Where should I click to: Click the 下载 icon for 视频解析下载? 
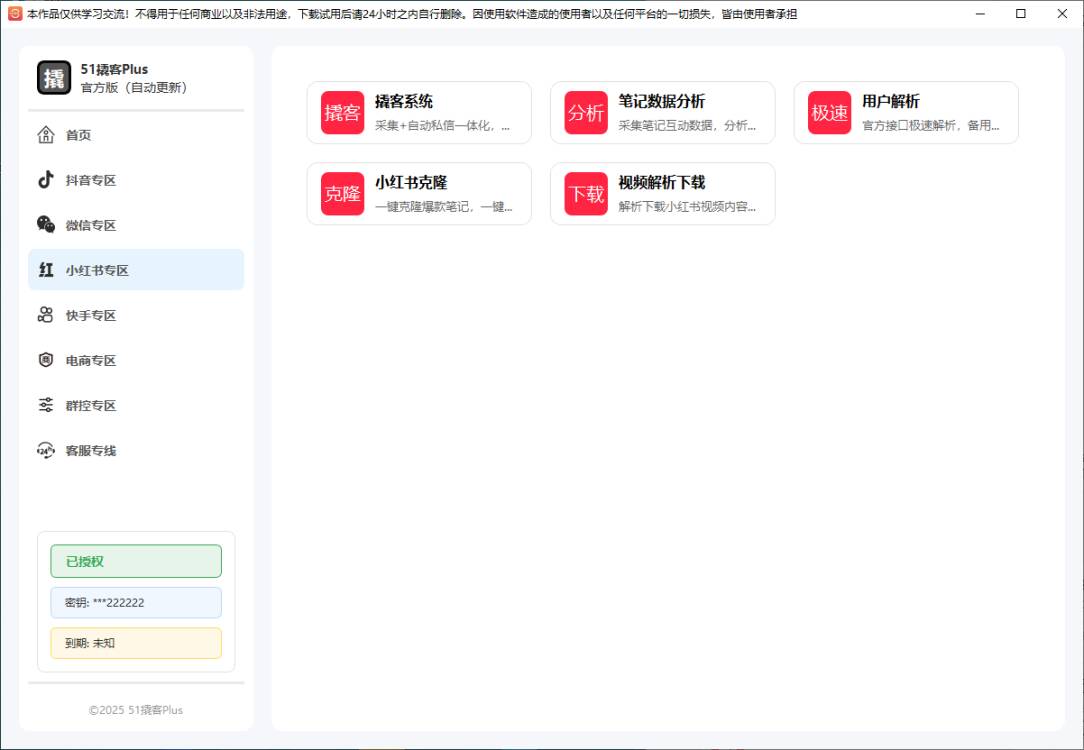(586, 193)
